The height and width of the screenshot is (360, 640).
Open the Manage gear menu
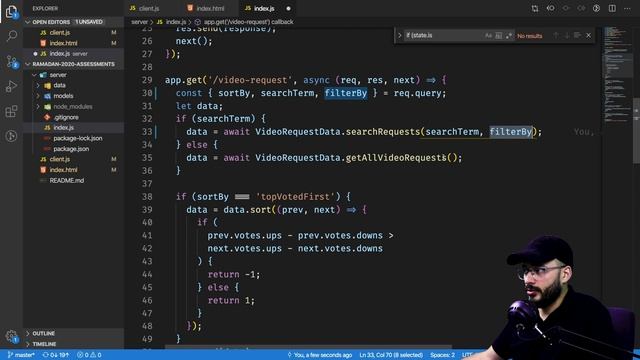pos(11,336)
